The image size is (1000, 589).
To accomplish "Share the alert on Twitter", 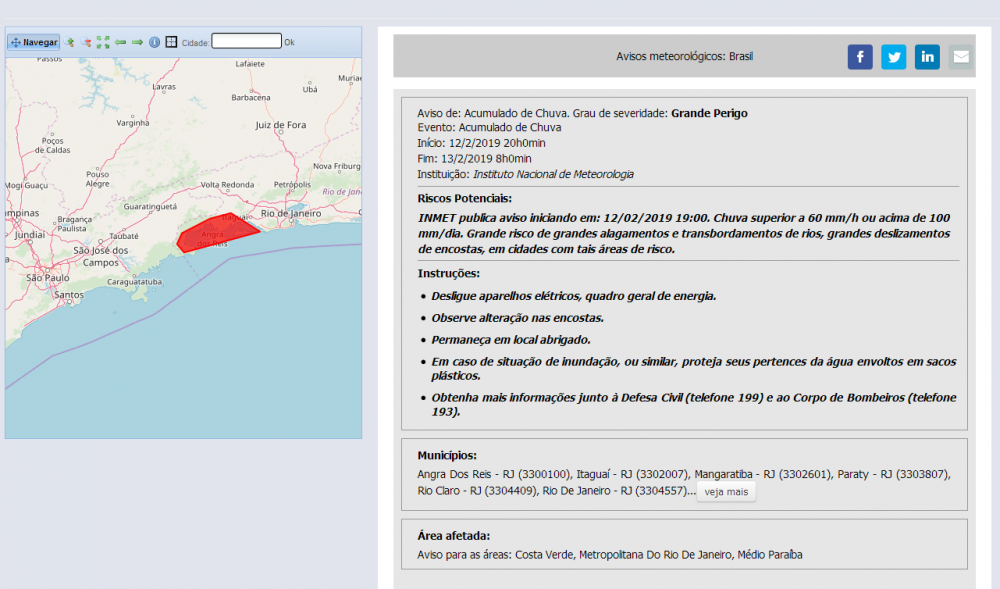I will click(x=894, y=57).
